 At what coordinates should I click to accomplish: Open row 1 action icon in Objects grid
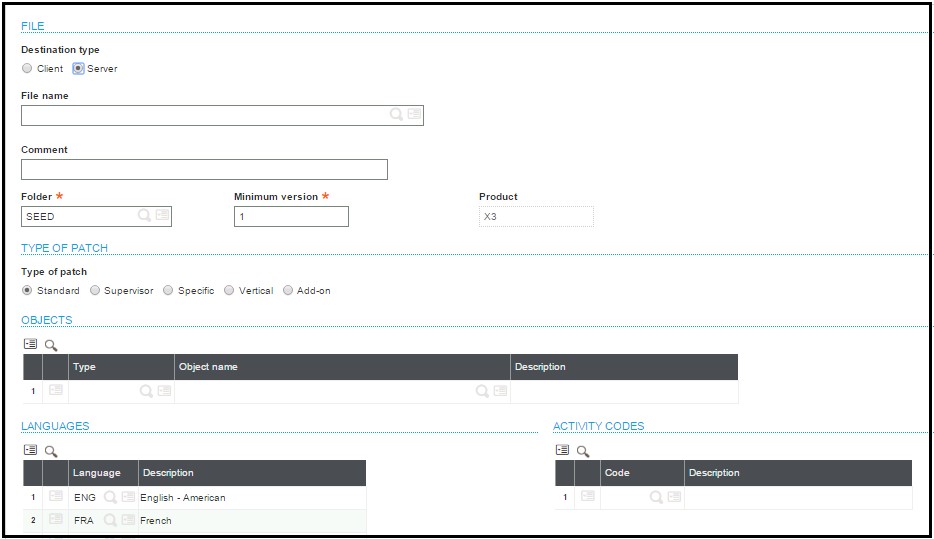[x=56, y=390]
